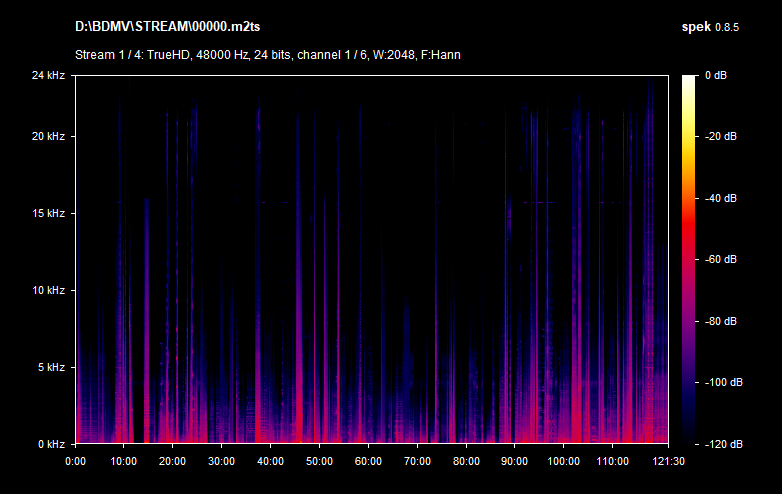Select the 90:00 time axis marker
782x494 pixels.
[x=514, y=461]
